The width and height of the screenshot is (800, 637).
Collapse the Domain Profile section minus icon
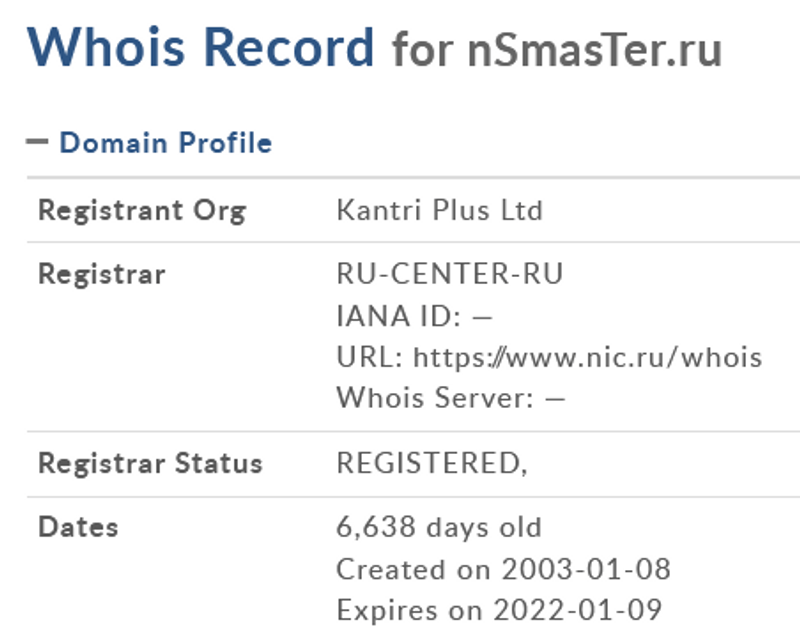(x=37, y=142)
